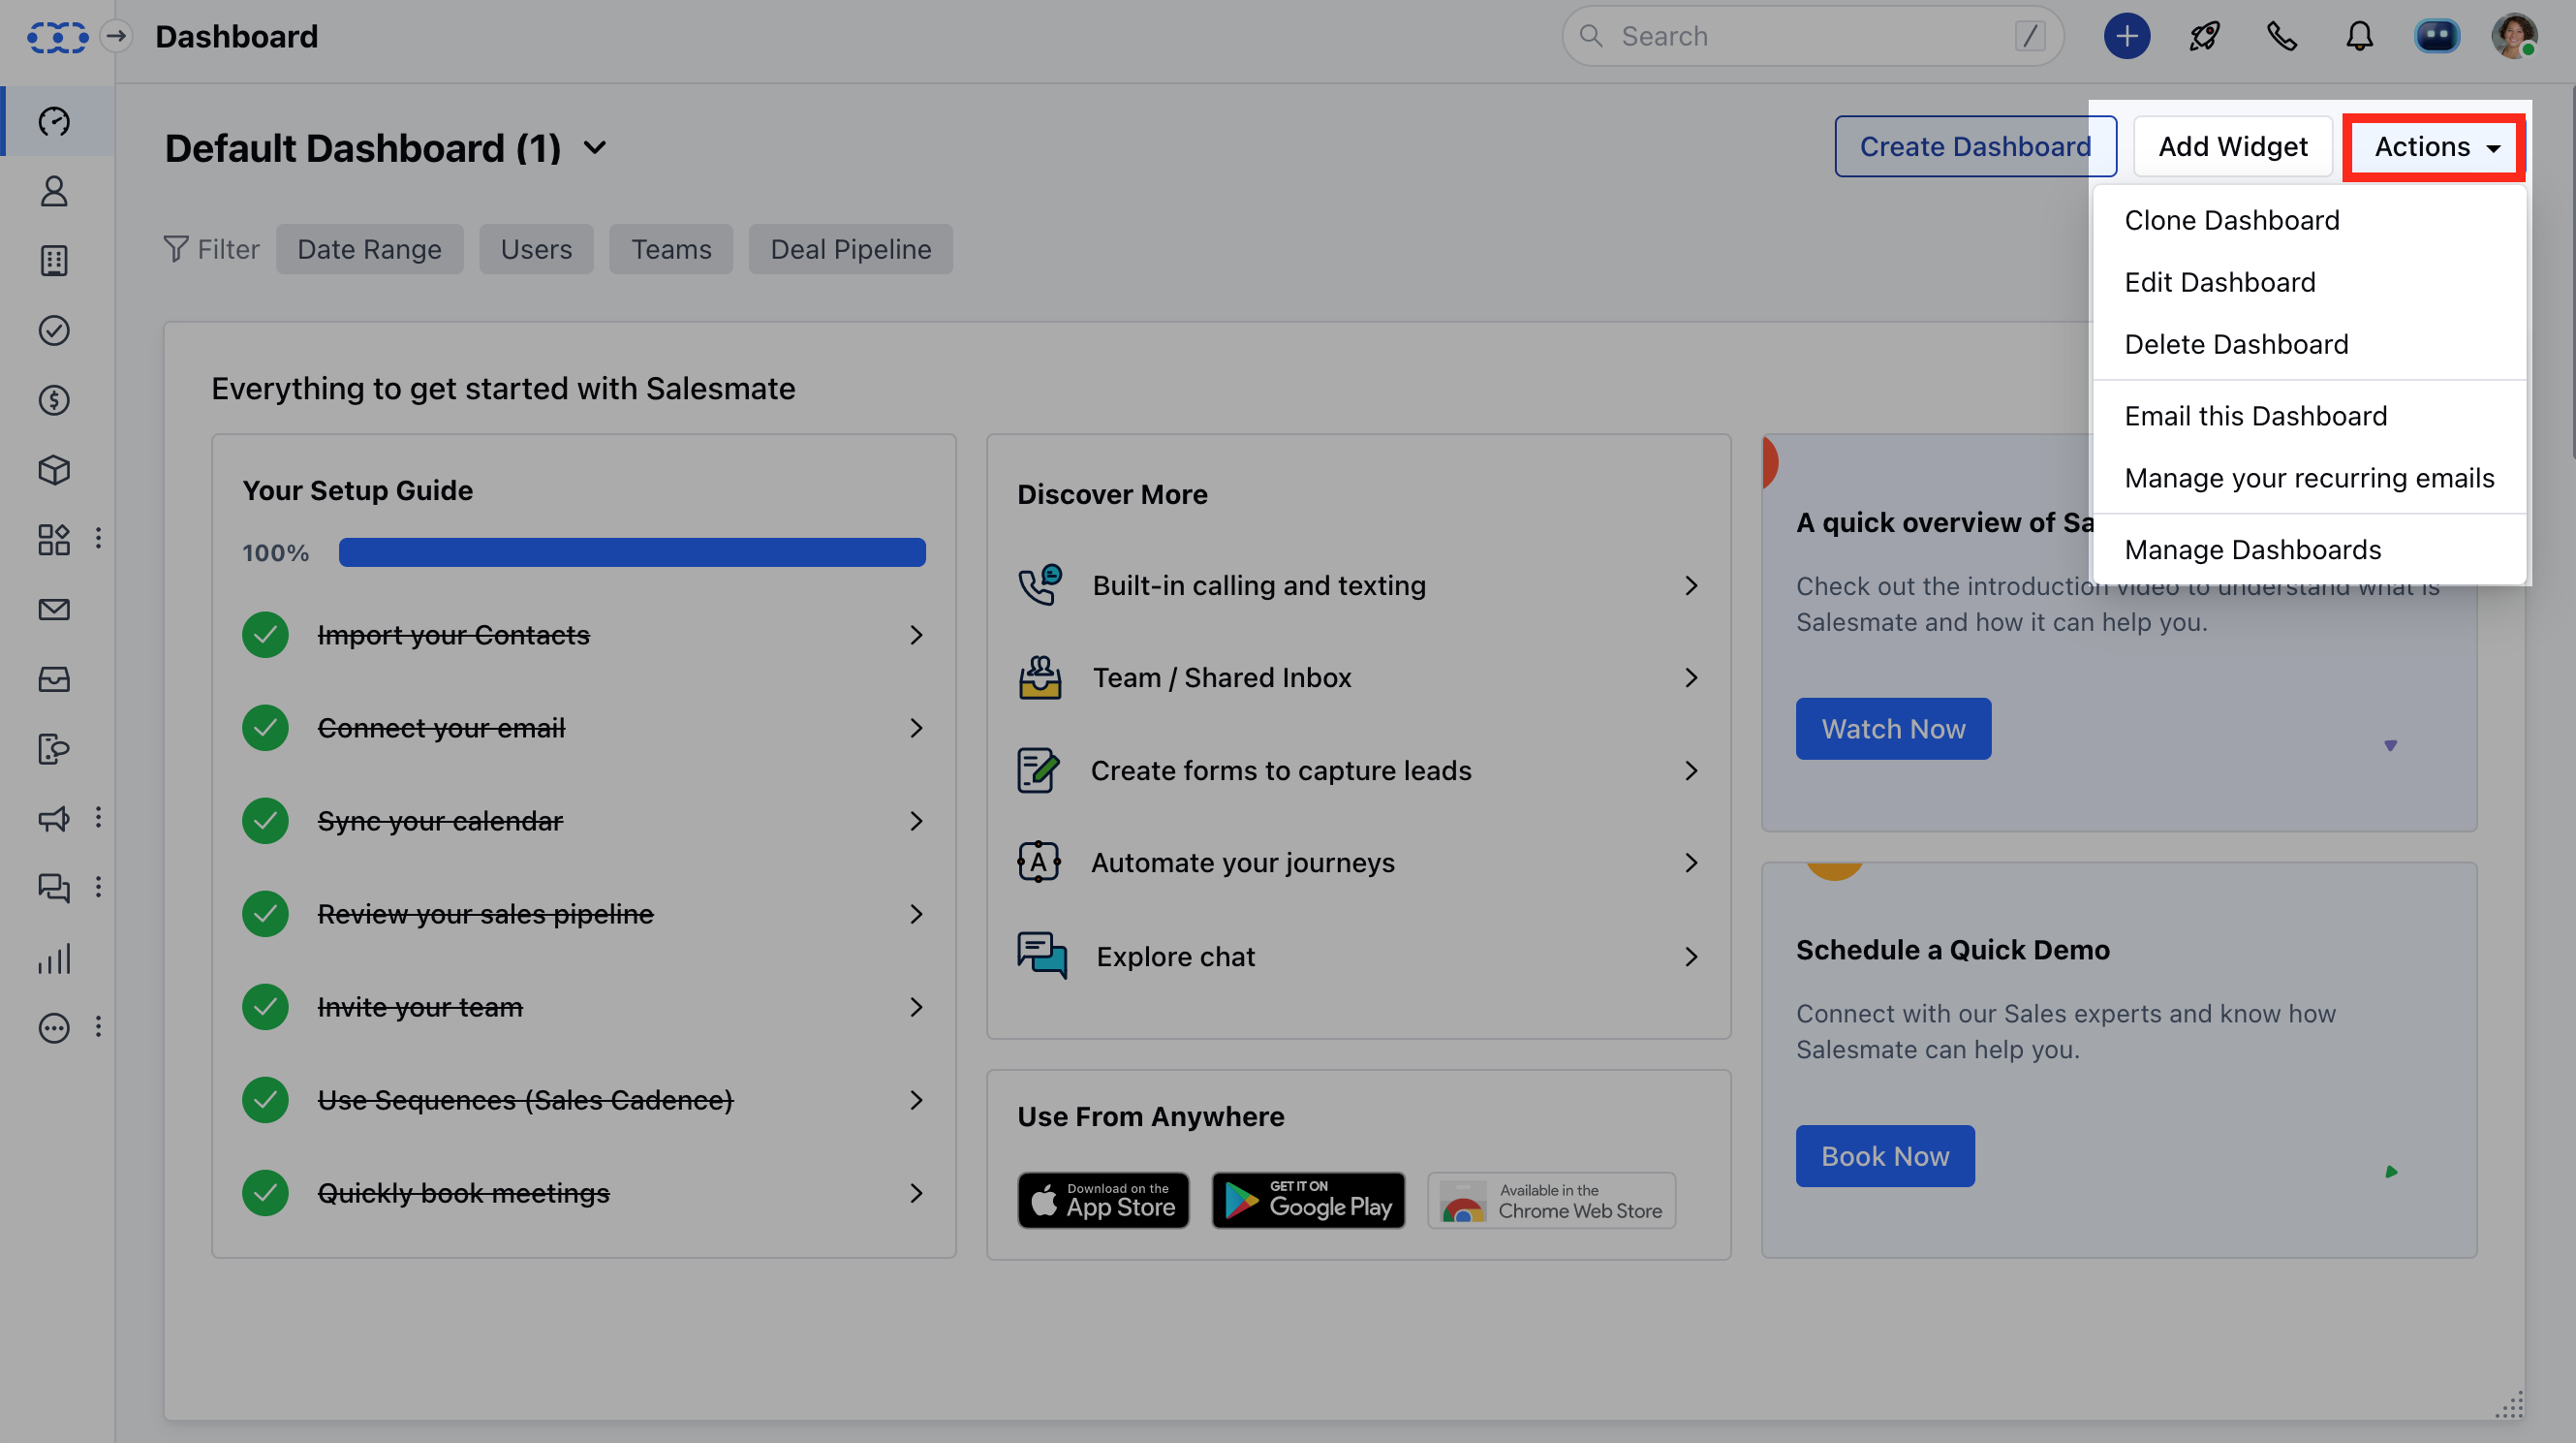
Task: Open the Email icon in sidebar
Action: 53,609
